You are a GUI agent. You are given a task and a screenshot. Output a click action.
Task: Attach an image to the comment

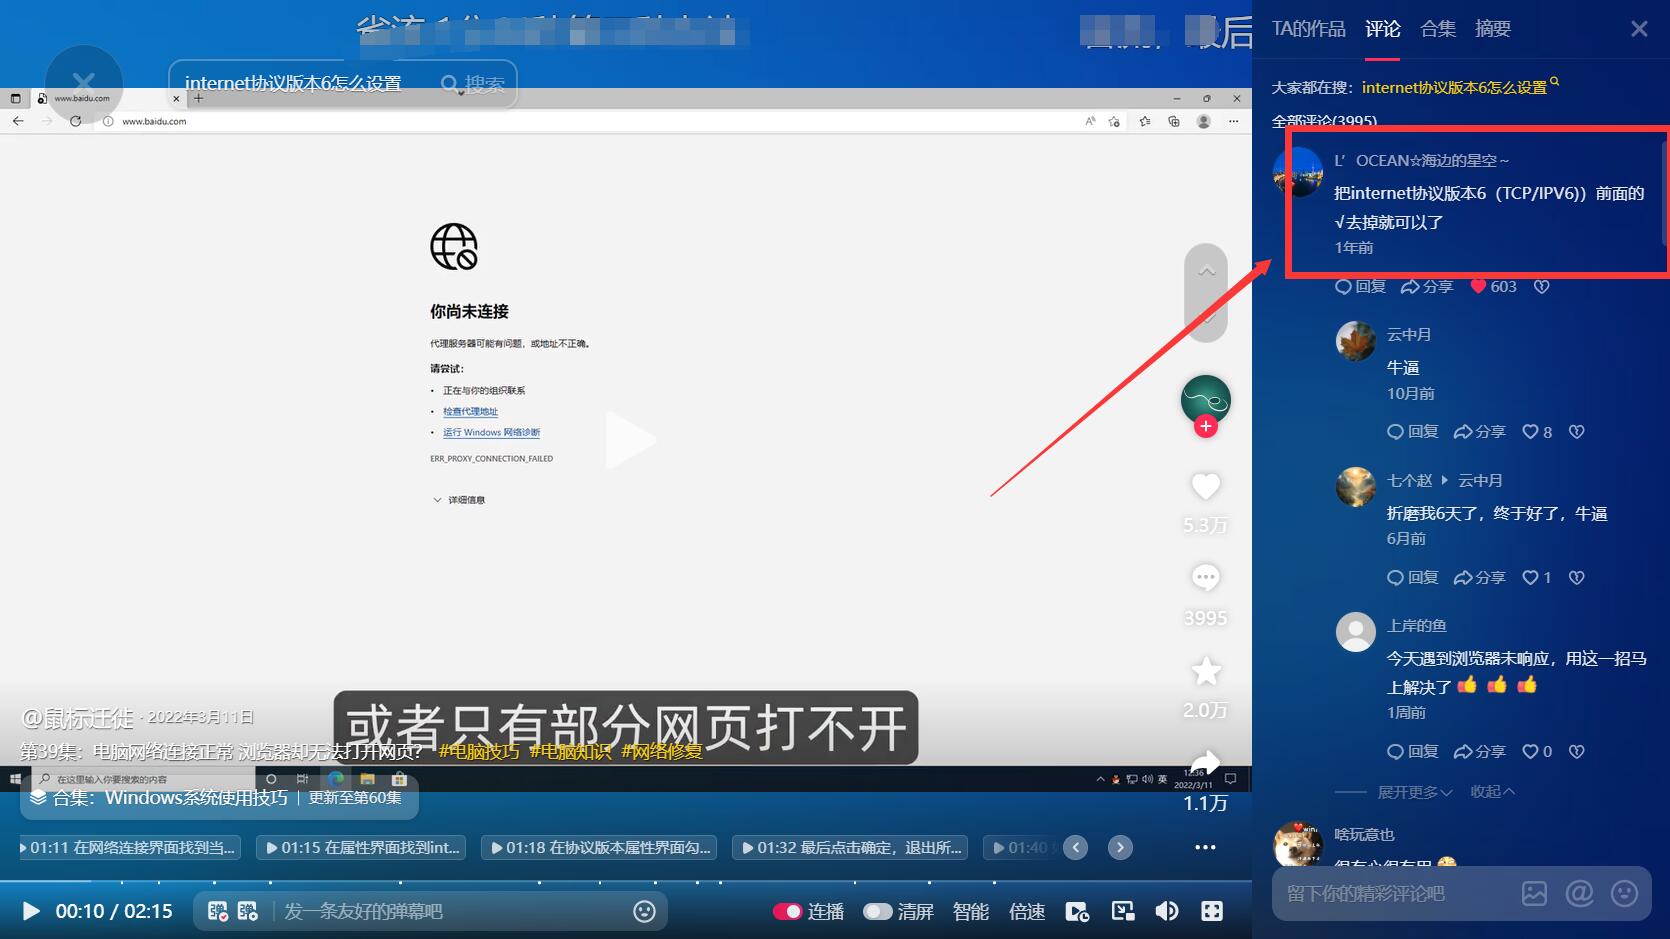(1534, 894)
